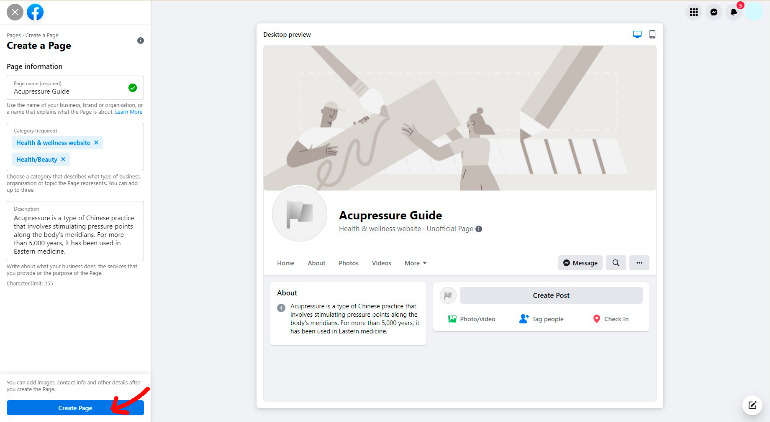Click the About section info icon
Screen dimensions: 770x422
(x=281, y=308)
